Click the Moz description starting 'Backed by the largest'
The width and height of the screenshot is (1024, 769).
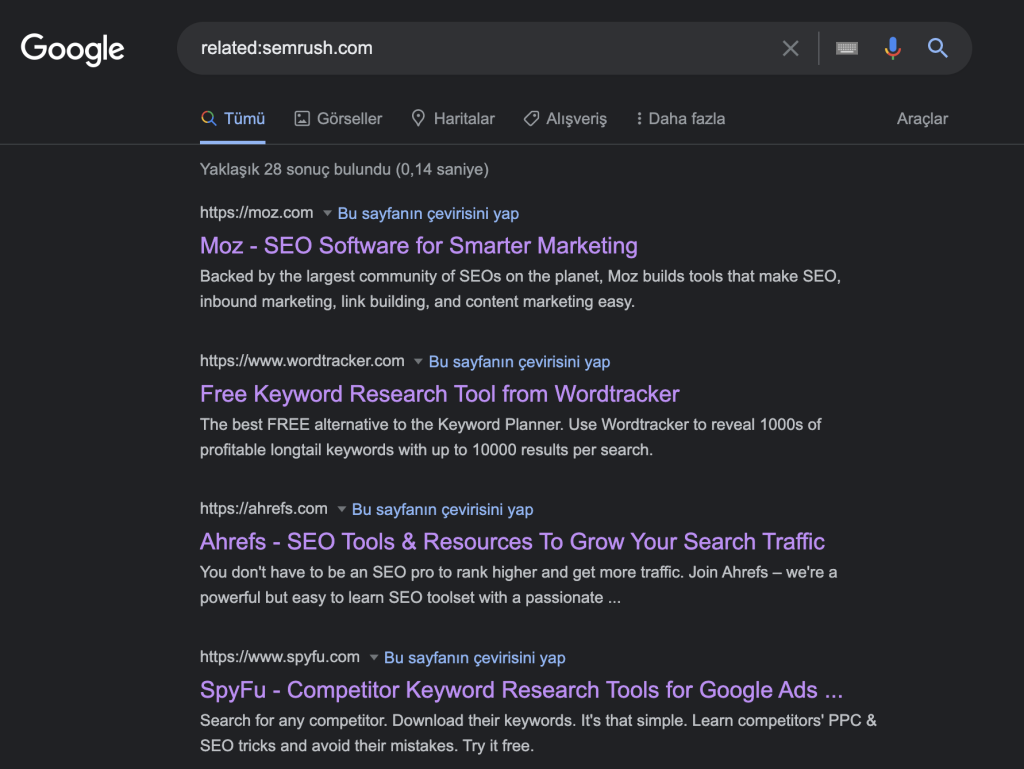[520, 289]
